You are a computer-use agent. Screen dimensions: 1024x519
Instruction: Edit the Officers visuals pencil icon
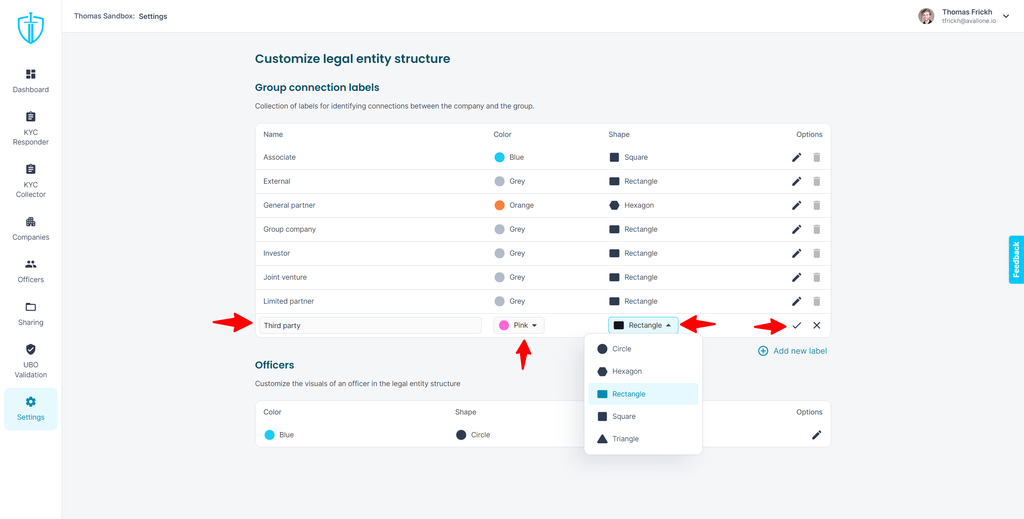[x=816, y=435]
